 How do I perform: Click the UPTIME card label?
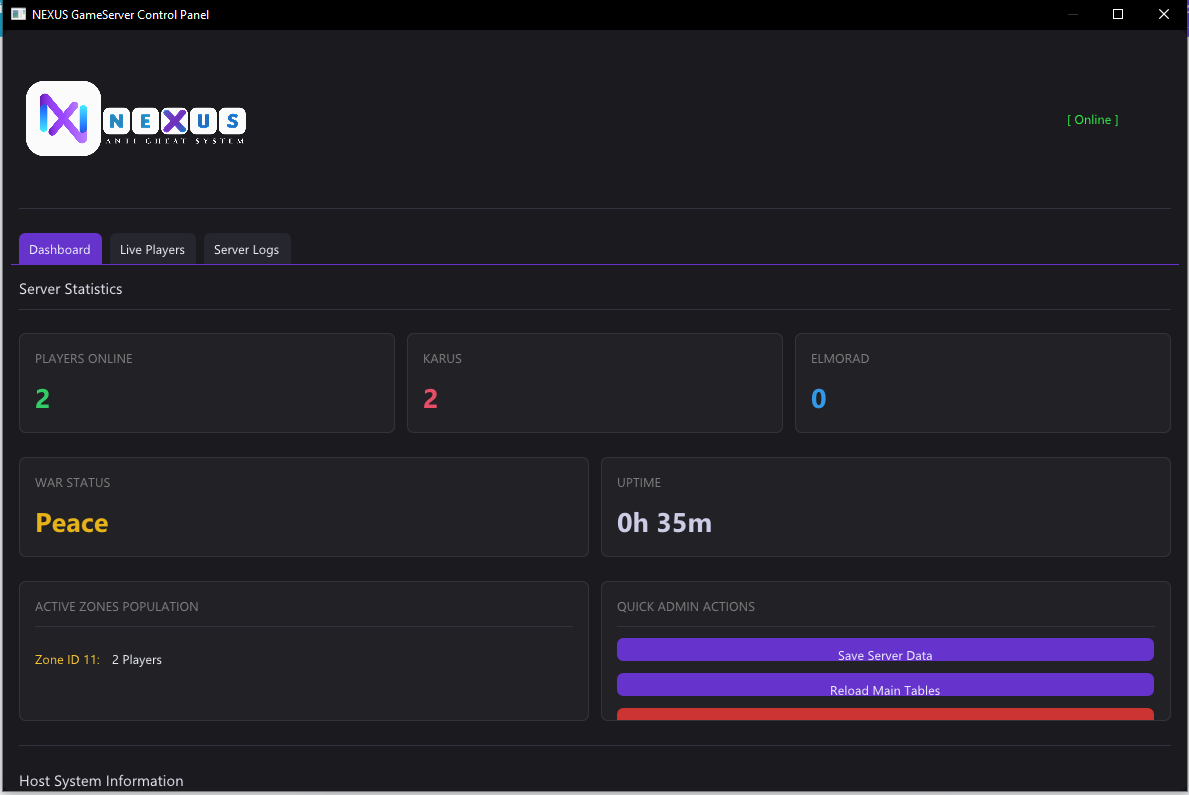[x=638, y=482]
